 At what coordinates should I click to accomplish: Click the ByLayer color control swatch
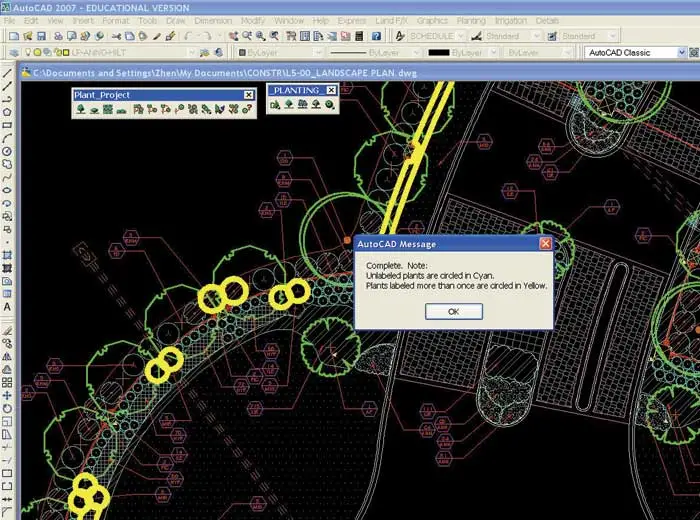(243, 52)
